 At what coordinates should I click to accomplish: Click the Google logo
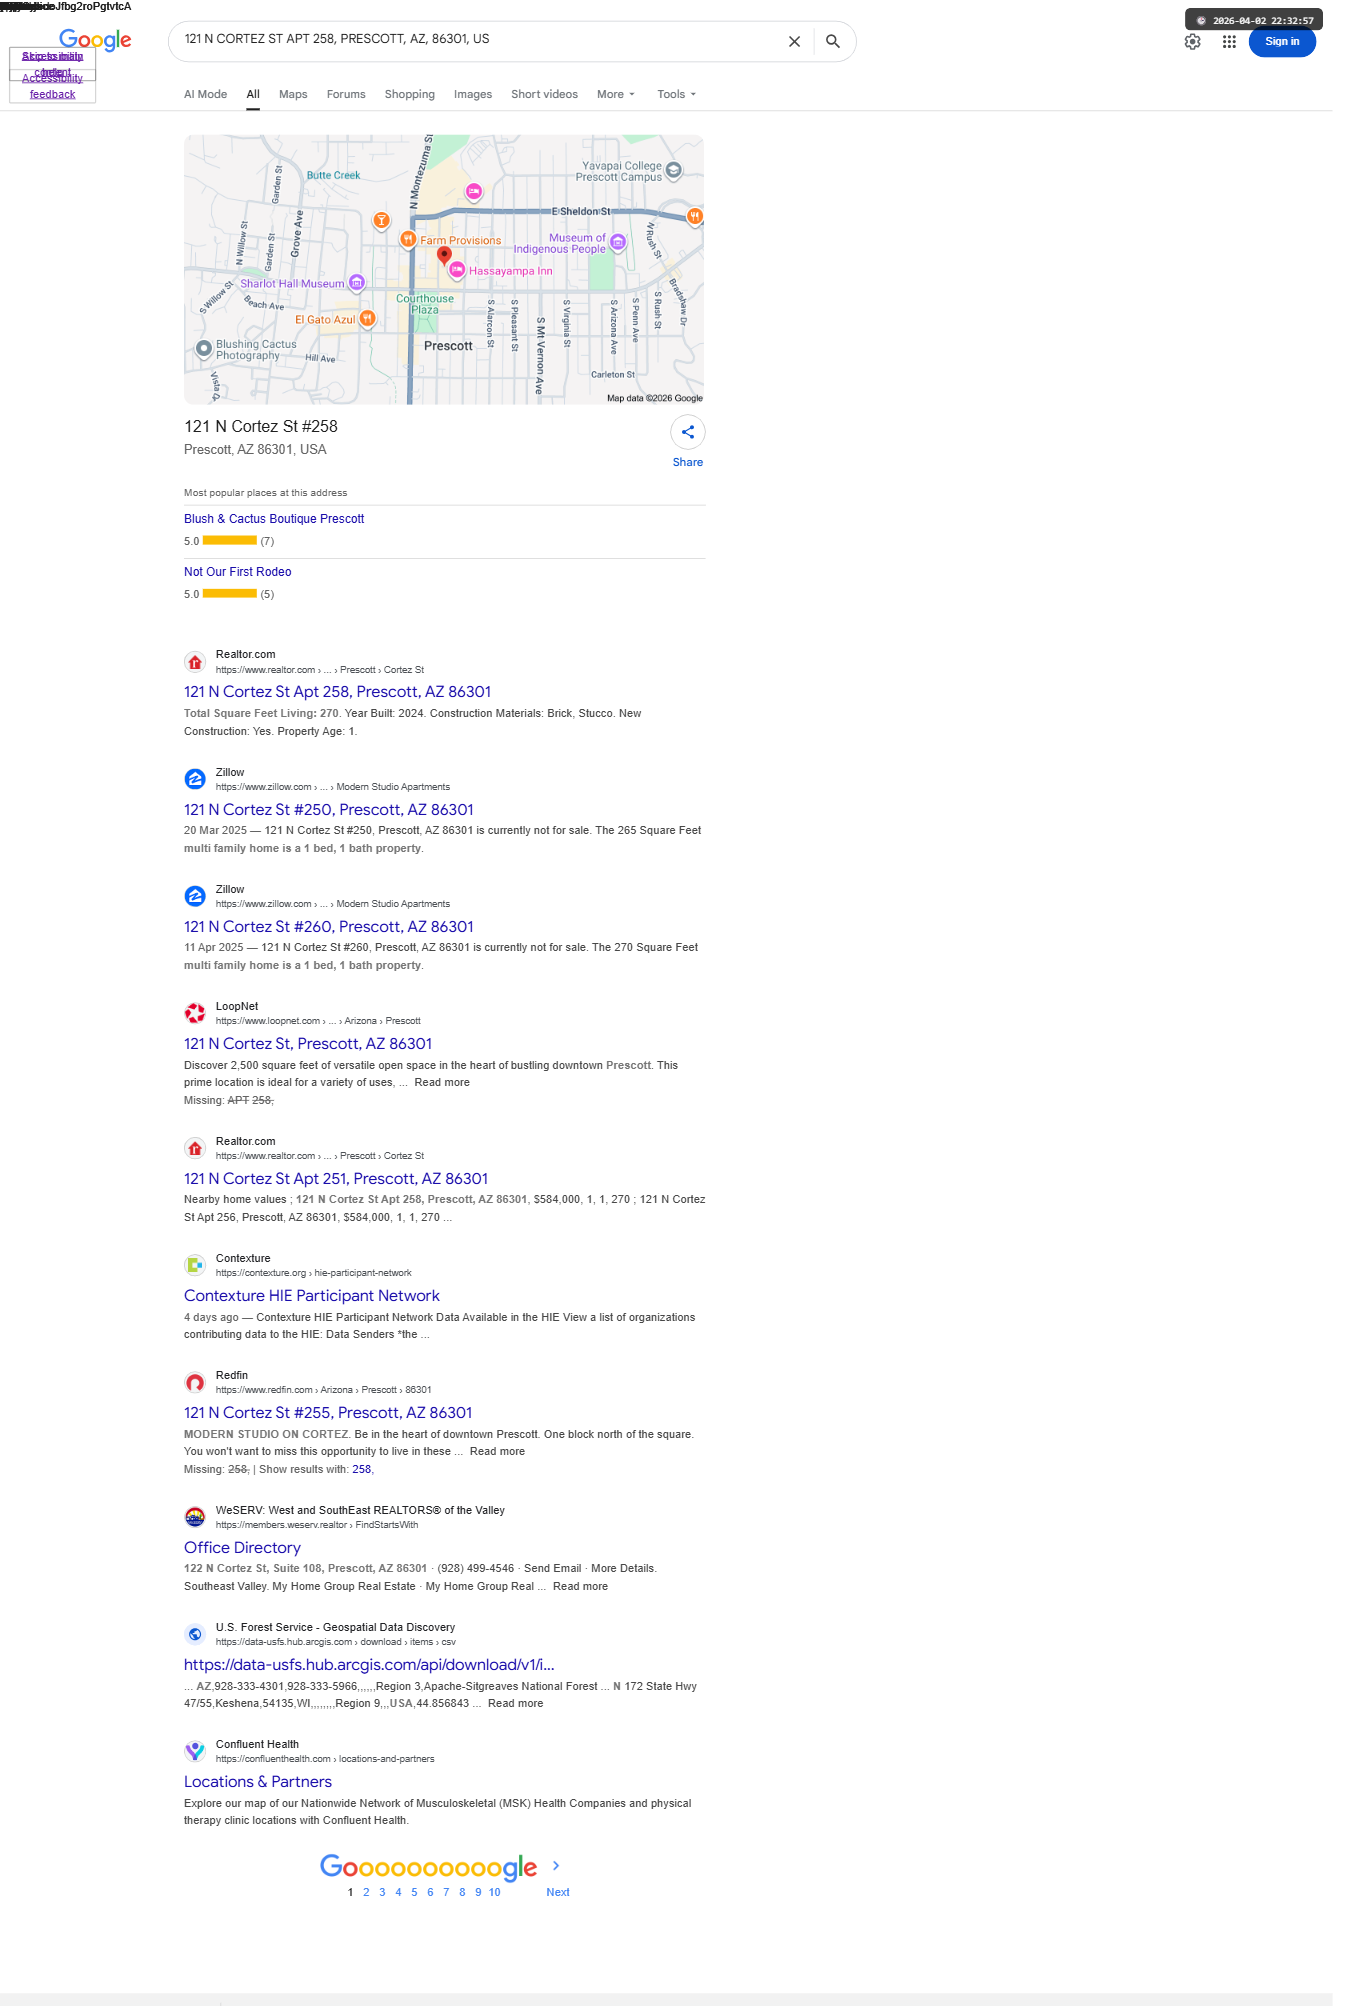95,40
